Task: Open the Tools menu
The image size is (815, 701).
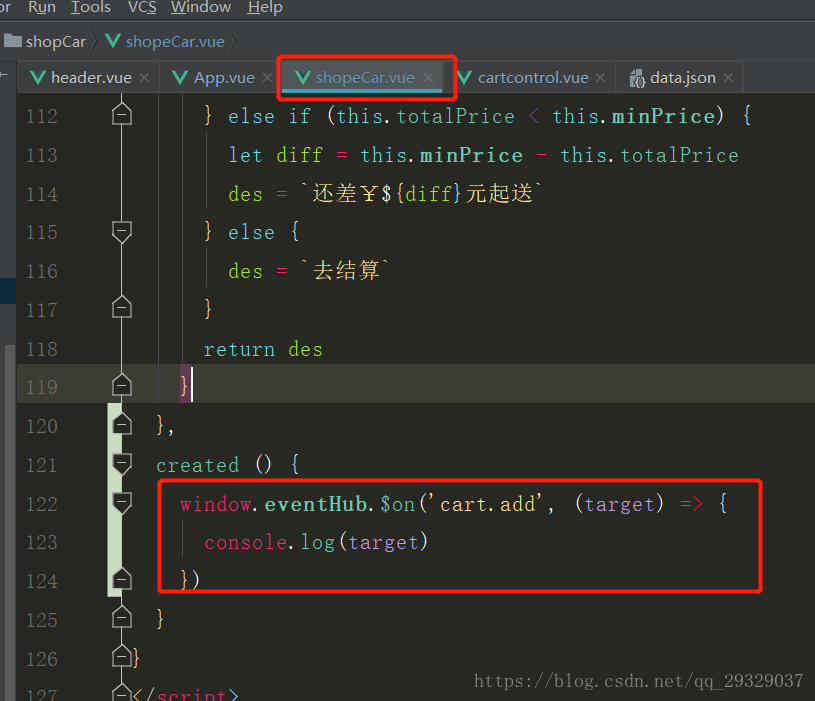Action: coord(90,7)
